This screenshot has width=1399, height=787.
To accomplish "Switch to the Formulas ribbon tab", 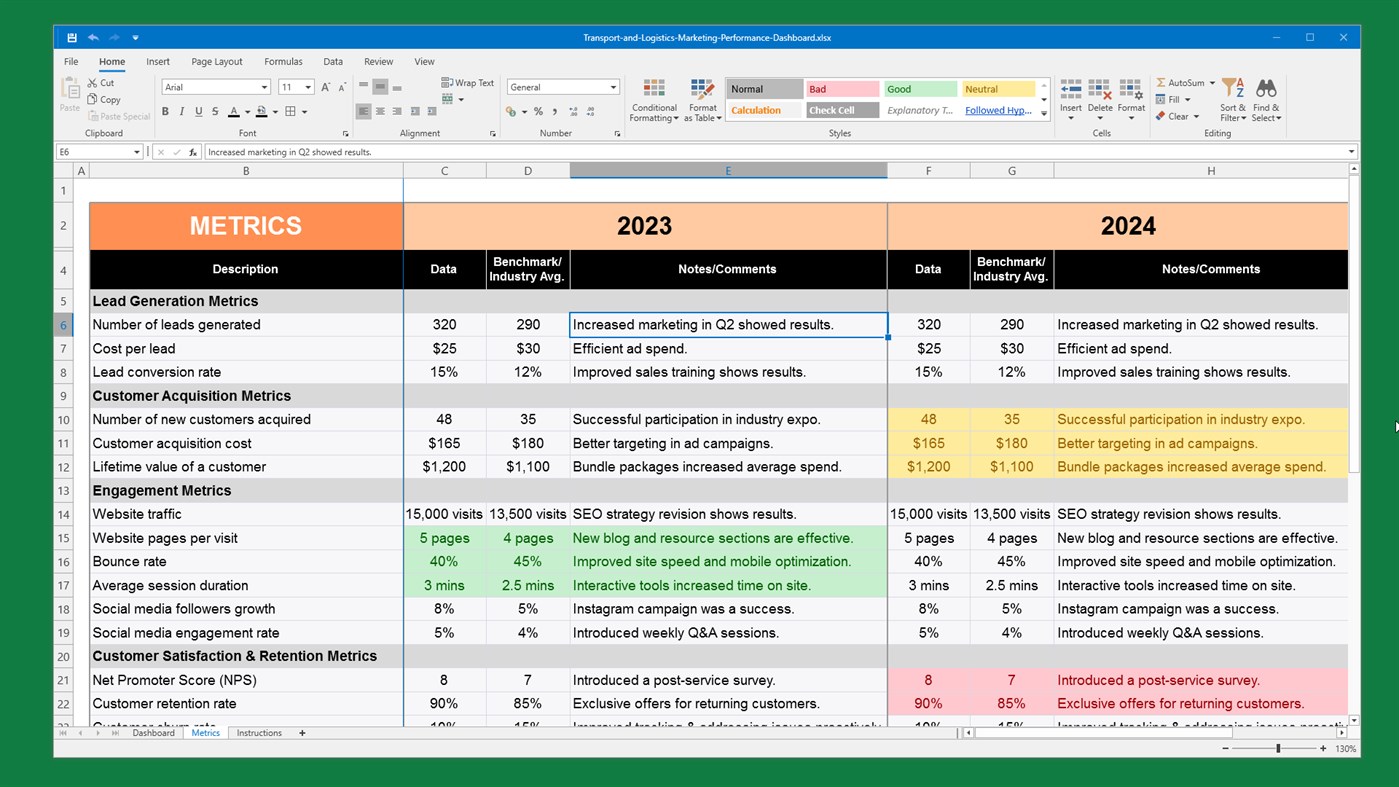I will point(283,61).
